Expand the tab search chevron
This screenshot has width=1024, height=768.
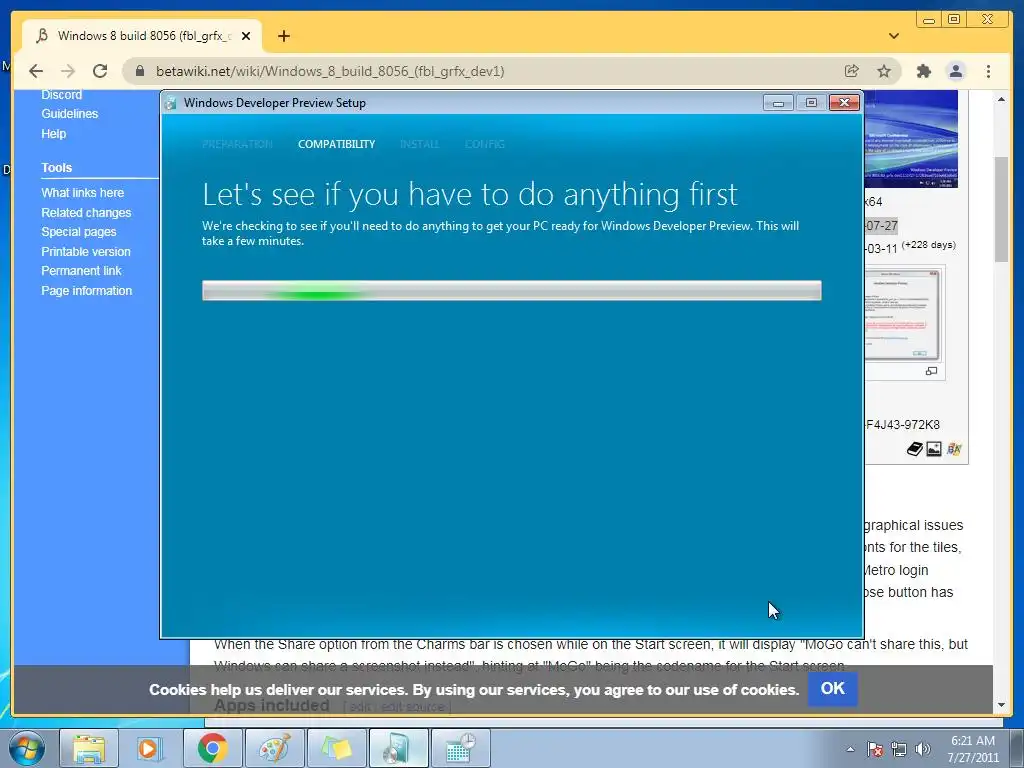pos(894,36)
